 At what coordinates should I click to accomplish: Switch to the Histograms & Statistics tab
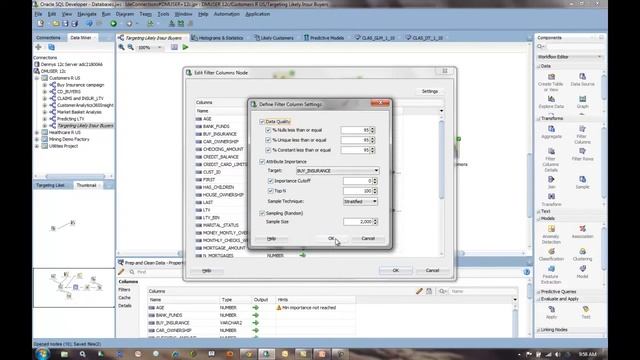pos(217,38)
